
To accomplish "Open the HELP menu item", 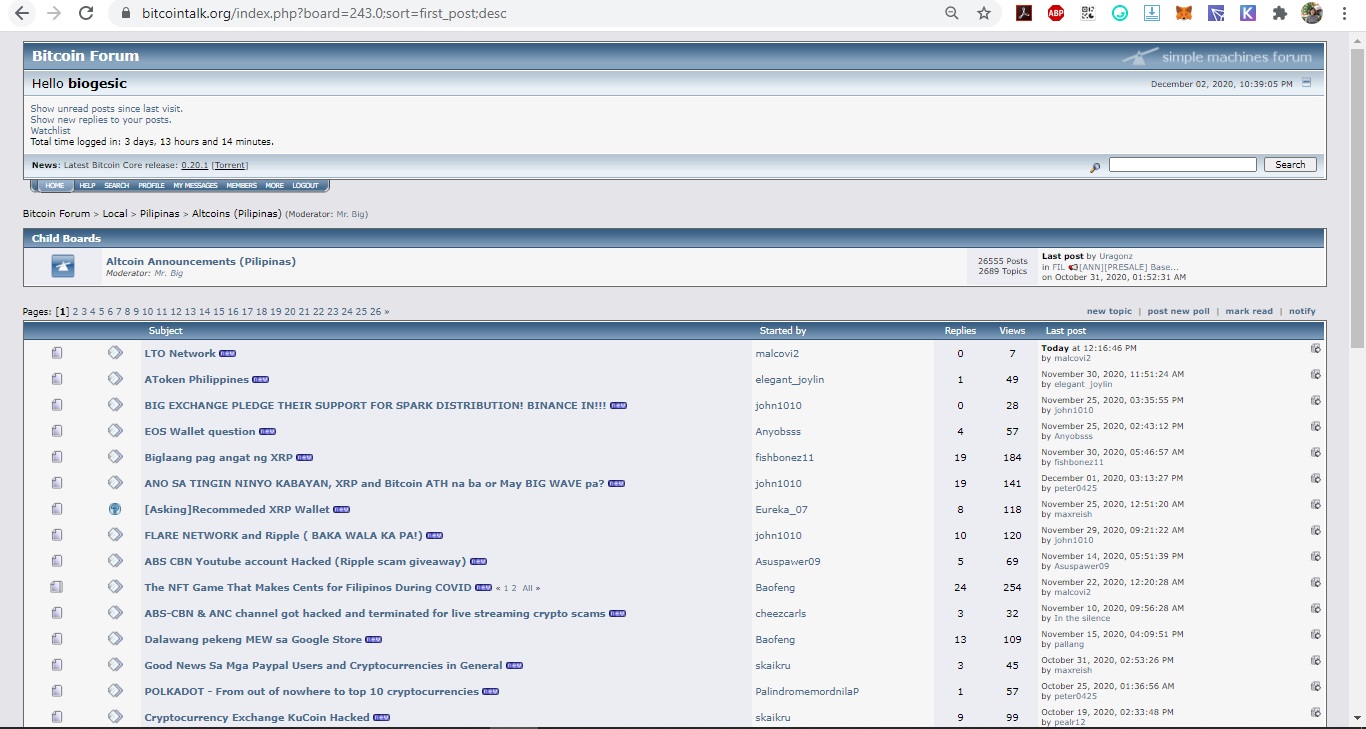I will coord(87,185).
